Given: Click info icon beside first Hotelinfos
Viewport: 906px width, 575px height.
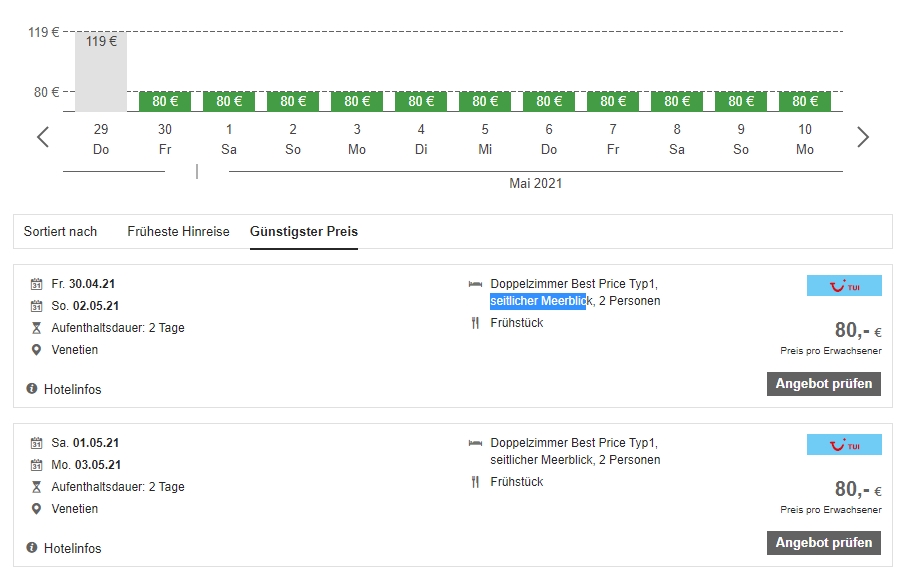Looking at the screenshot, I should point(32,389).
